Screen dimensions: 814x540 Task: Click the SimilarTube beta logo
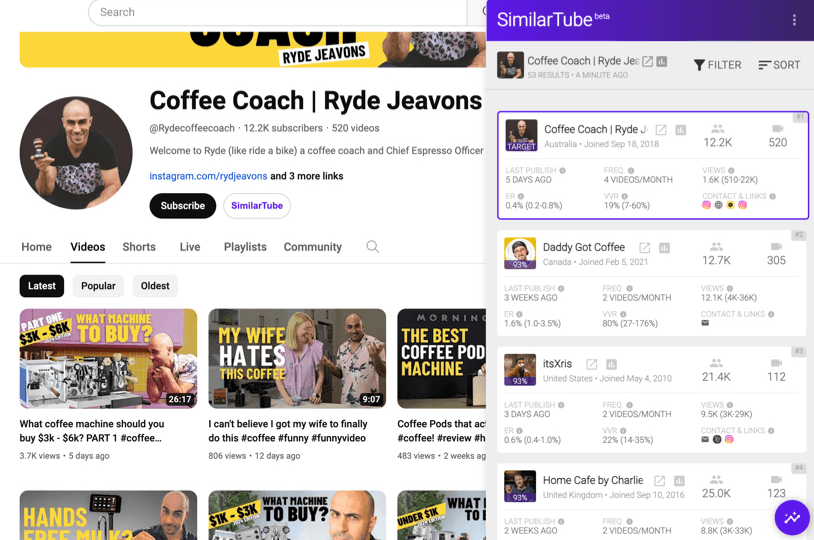point(553,20)
